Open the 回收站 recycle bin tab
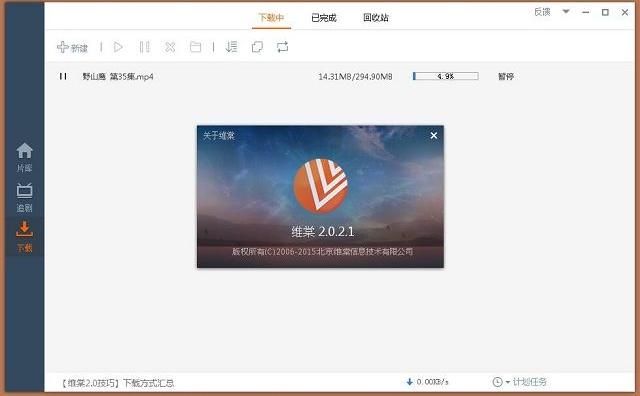Image resolution: width=640 pixels, height=396 pixels. [x=376, y=18]
